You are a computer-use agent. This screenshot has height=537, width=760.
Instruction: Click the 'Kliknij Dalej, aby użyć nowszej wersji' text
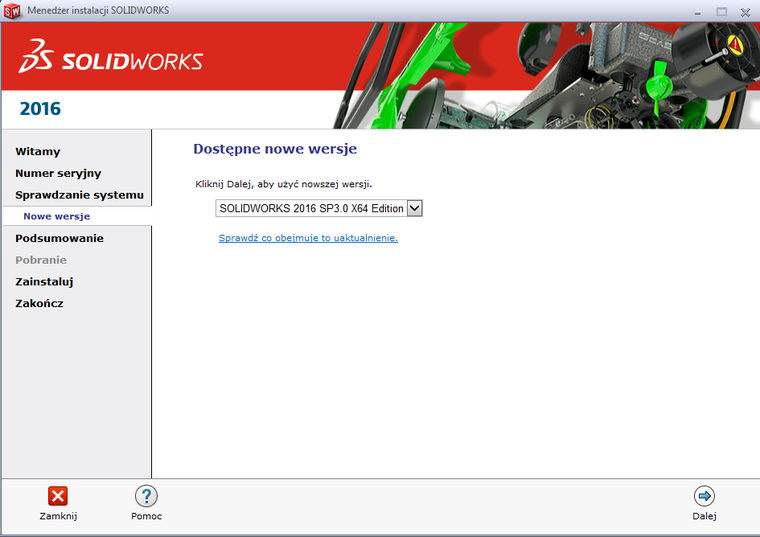click(x=284, y=184)
